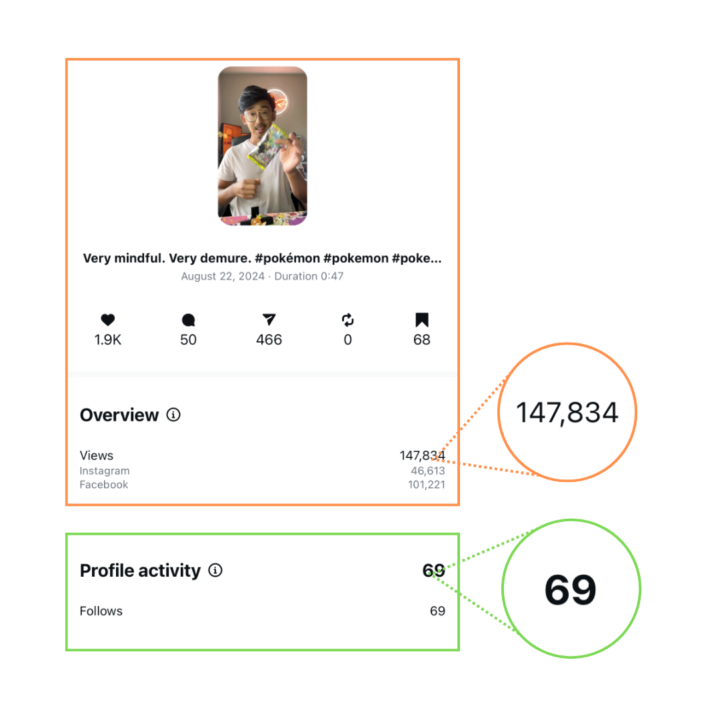Open the reel video thumbnail
Viewport: 720px width, 720px height.
click(262, 146)
